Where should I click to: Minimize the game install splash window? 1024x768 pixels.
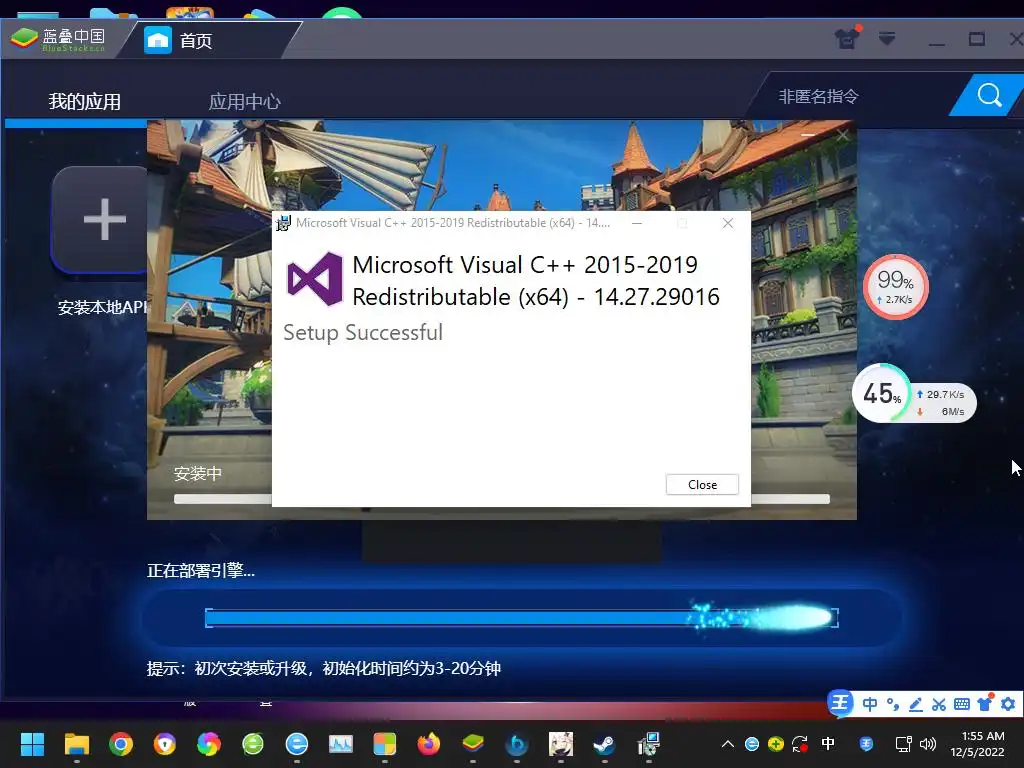pyautogui.click(x=808, y=135)
